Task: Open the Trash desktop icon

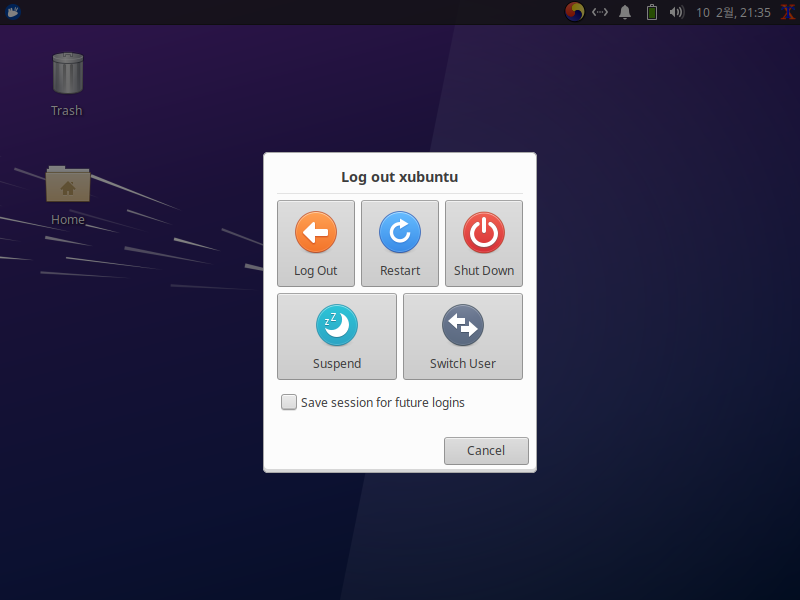Action: tap(67, 84)
